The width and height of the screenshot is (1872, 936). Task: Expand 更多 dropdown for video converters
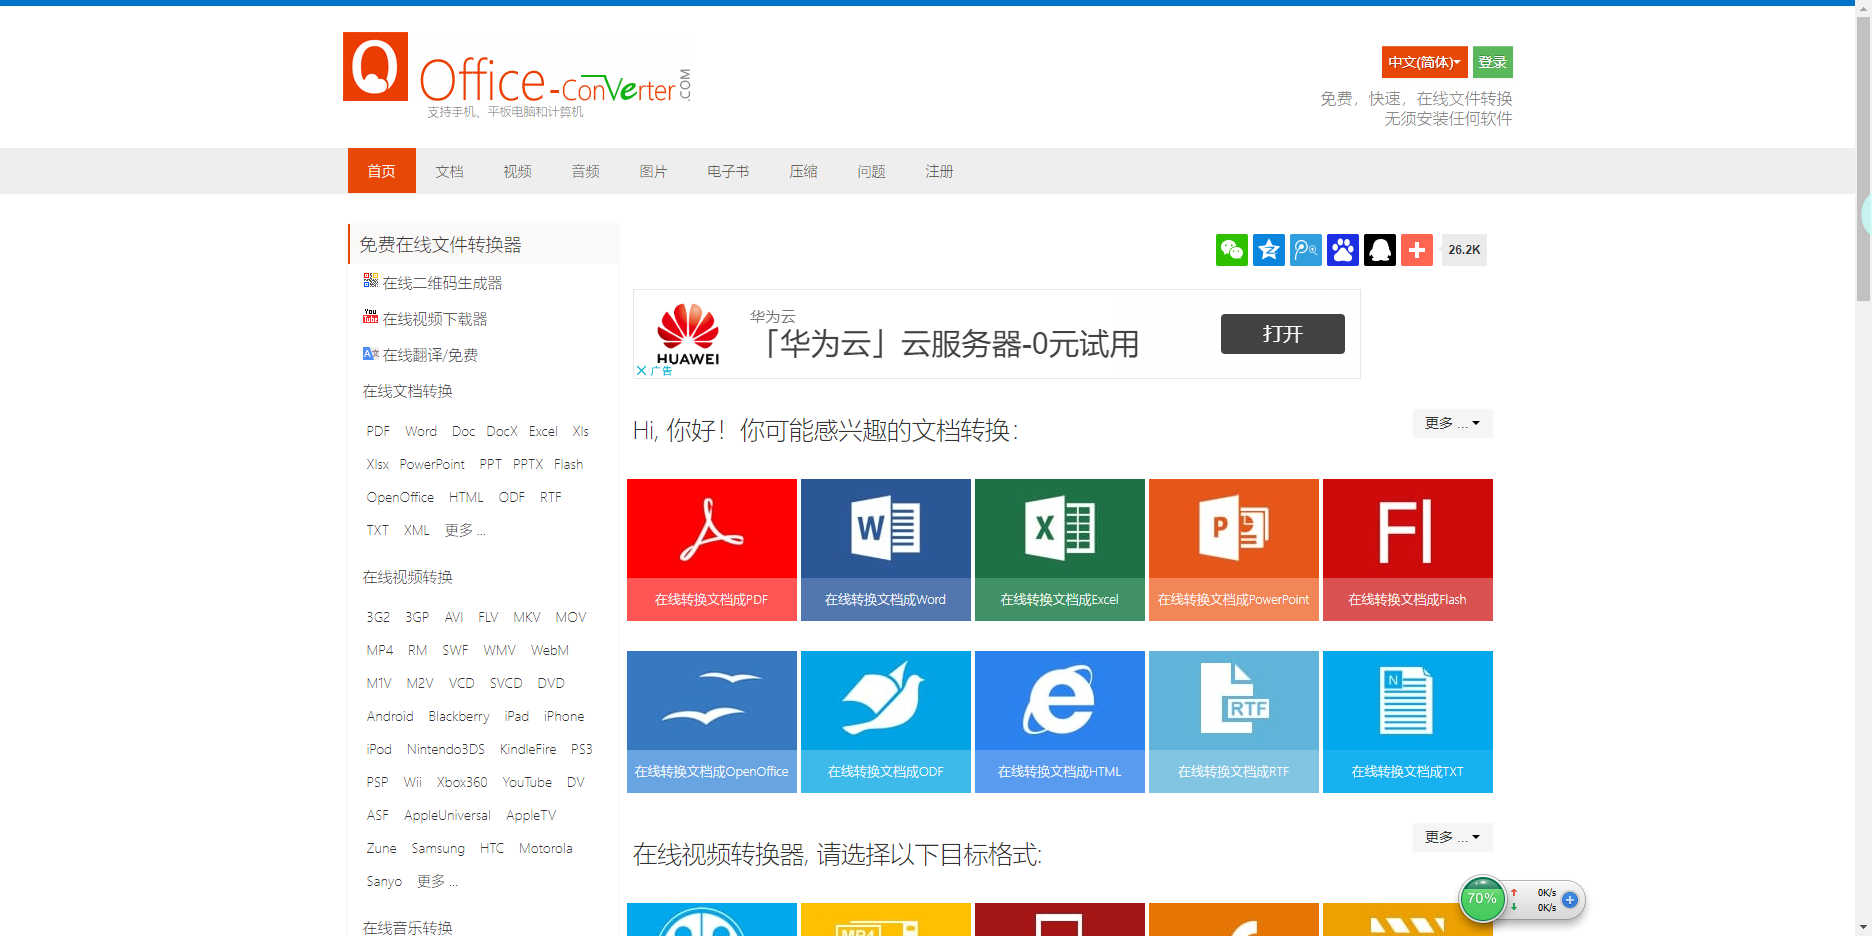pos(1452,837)
